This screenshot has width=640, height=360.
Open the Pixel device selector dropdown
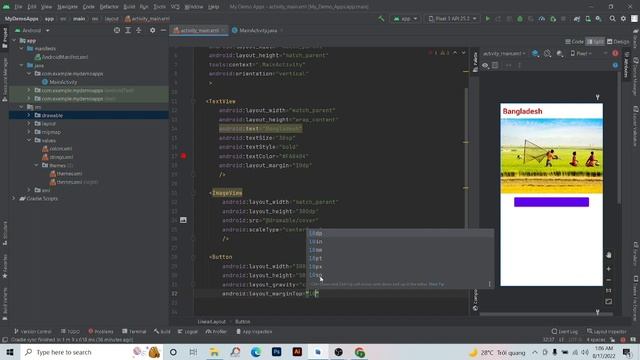coord(452,19)
